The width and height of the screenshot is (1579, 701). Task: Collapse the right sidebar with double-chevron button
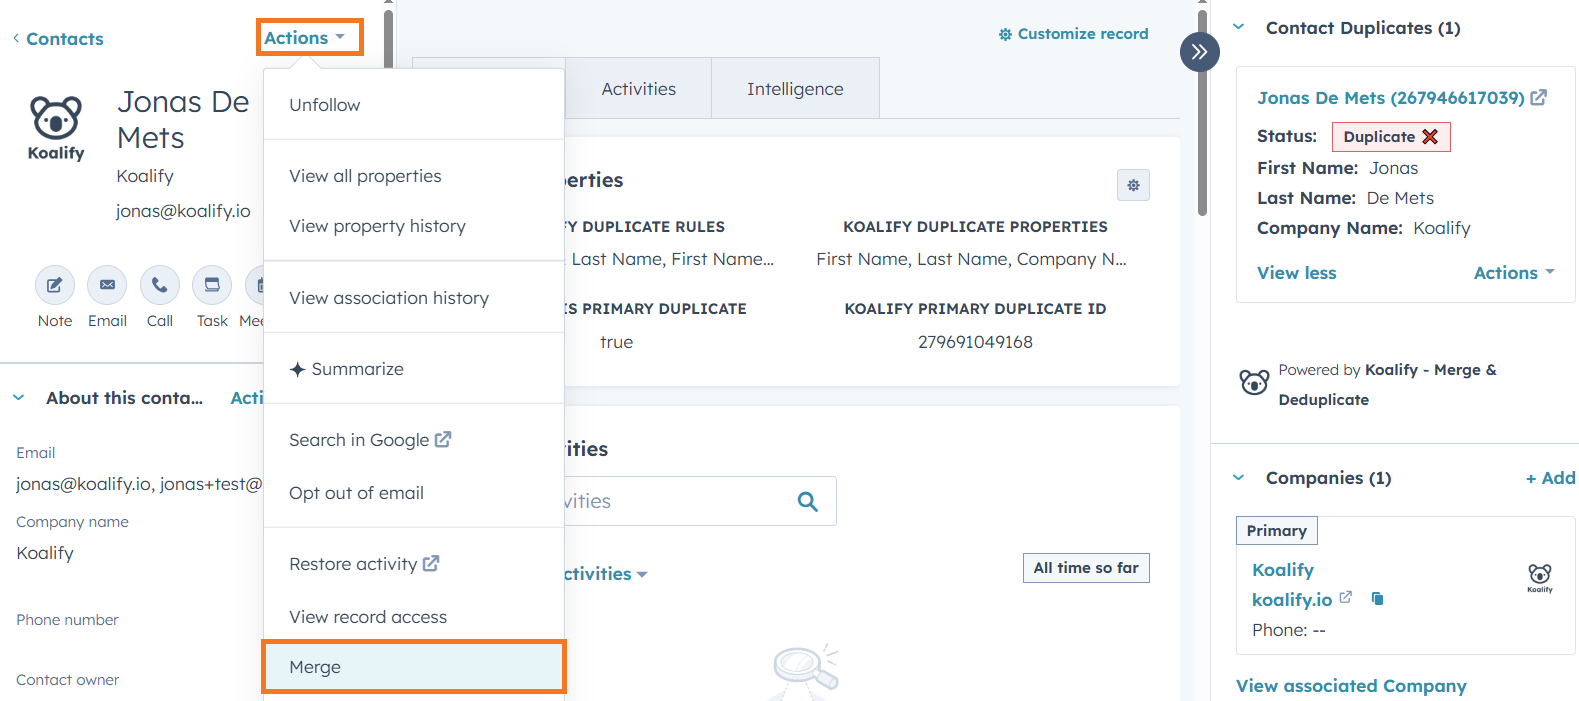(x=1199, y=52)
